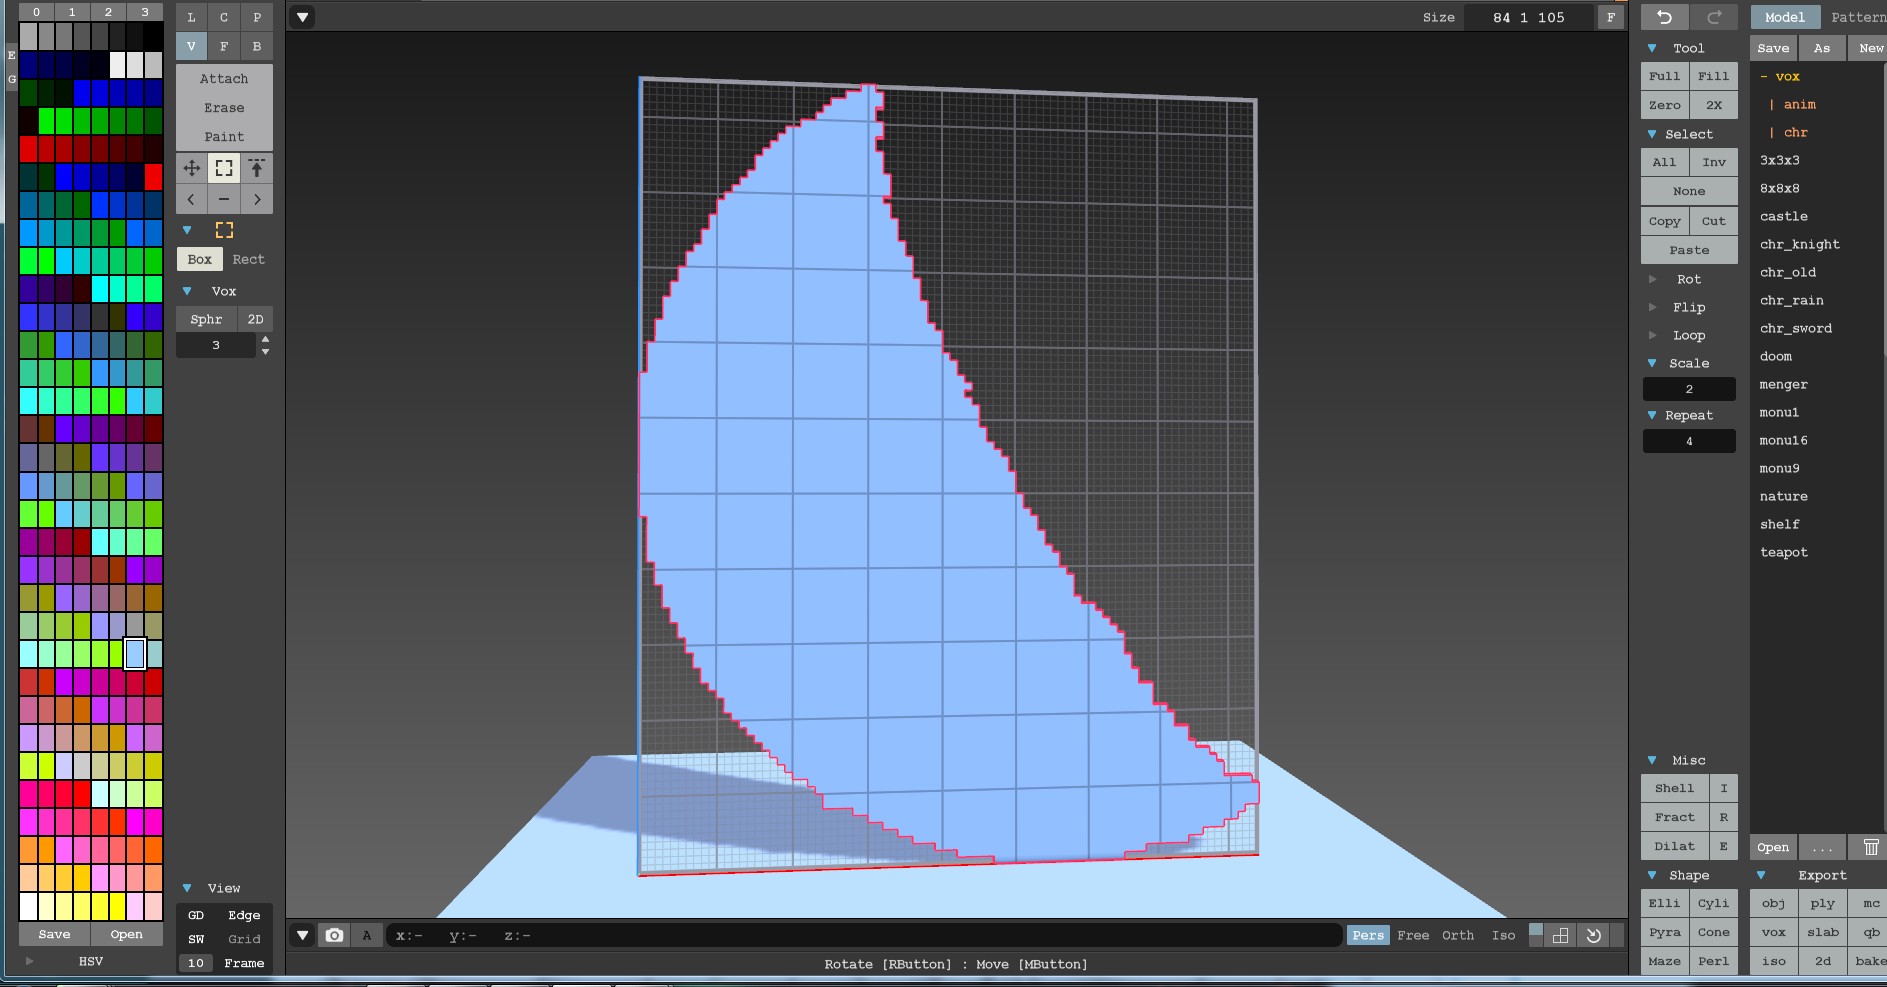Screen dimensions: 1887x987
Task: Open the viewport top-left dropdown arrow
Action: pos(302,17)
